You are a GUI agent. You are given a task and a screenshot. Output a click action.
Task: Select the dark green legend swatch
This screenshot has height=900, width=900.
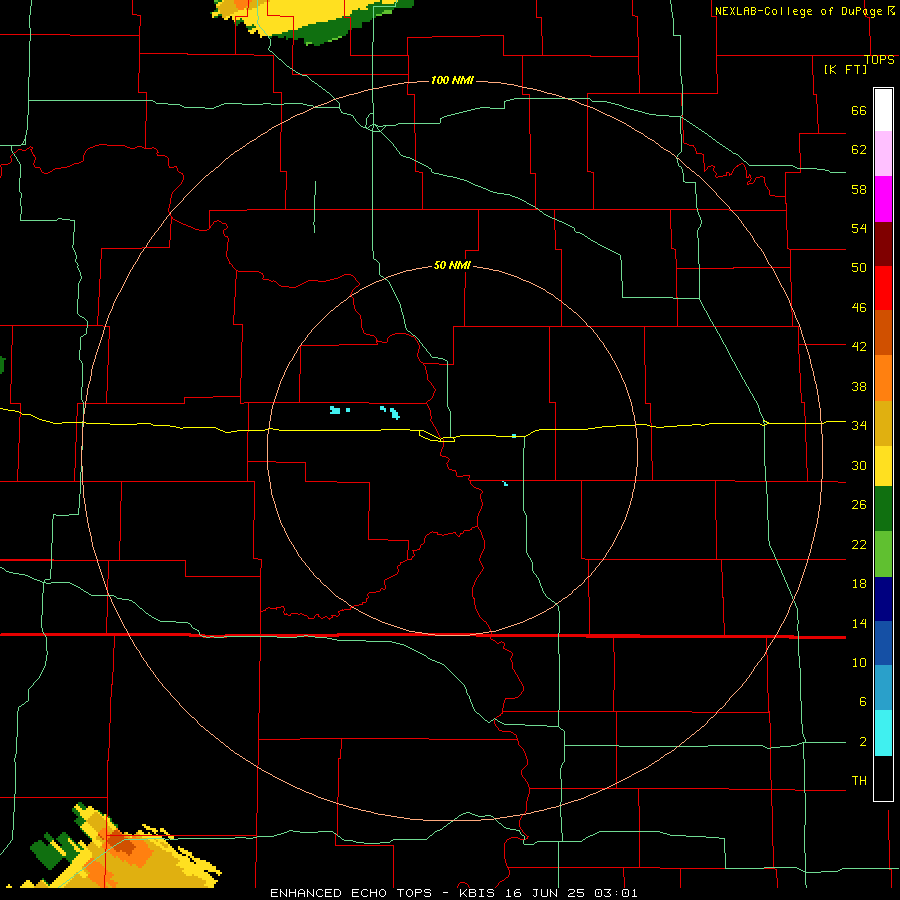(x=883, y=509)
